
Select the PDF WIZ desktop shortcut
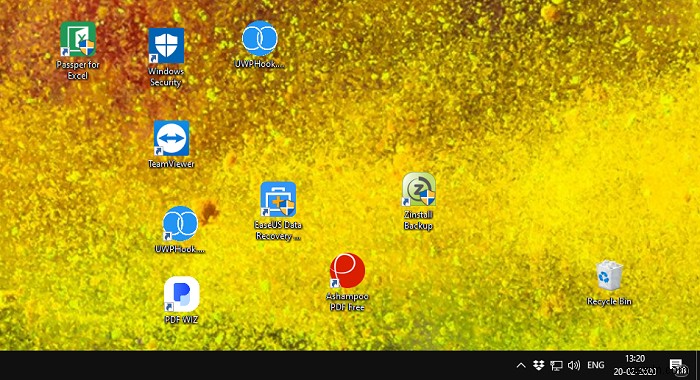181,300
